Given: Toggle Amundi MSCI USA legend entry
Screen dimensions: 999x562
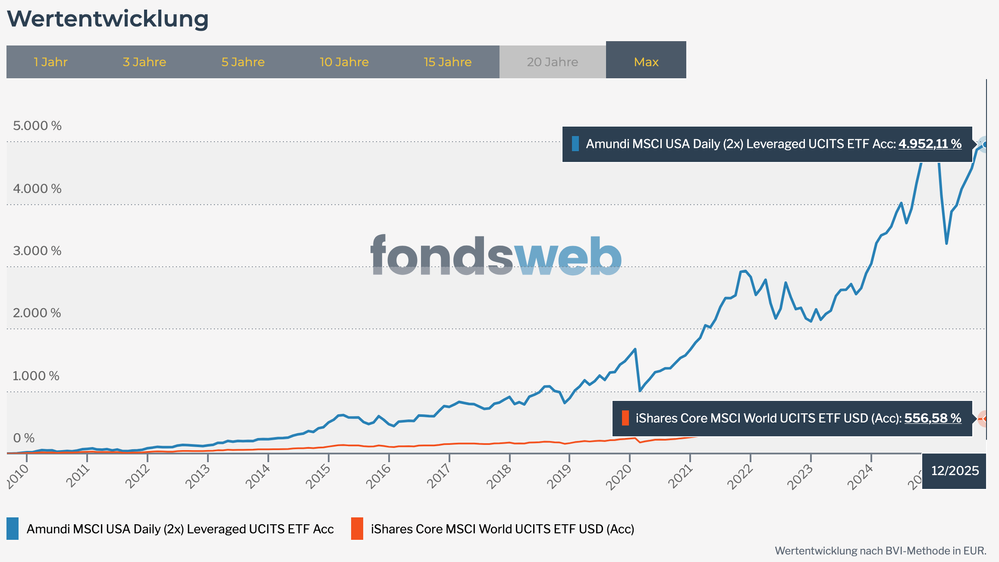Looking at the screenshot, I should pyautogui.click(x=180, y=528).
